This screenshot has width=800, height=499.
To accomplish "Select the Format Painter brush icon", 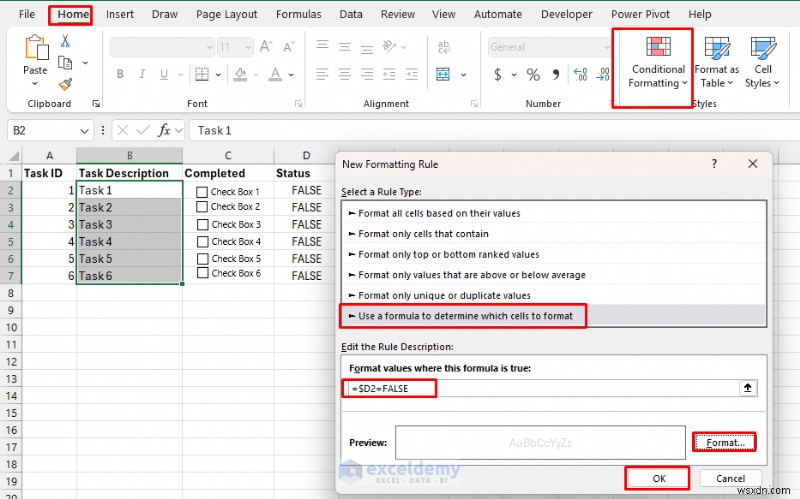I will click(x=65, y=84).
